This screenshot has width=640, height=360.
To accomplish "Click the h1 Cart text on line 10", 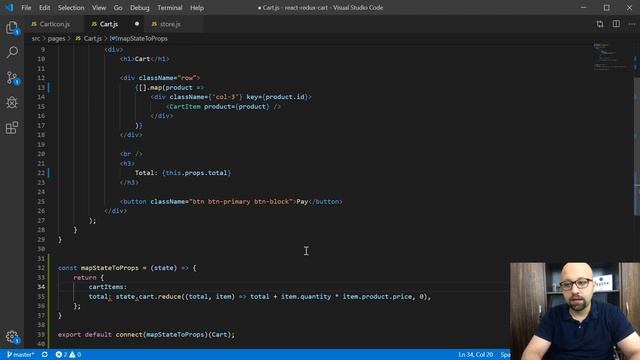I will [142, 59].
